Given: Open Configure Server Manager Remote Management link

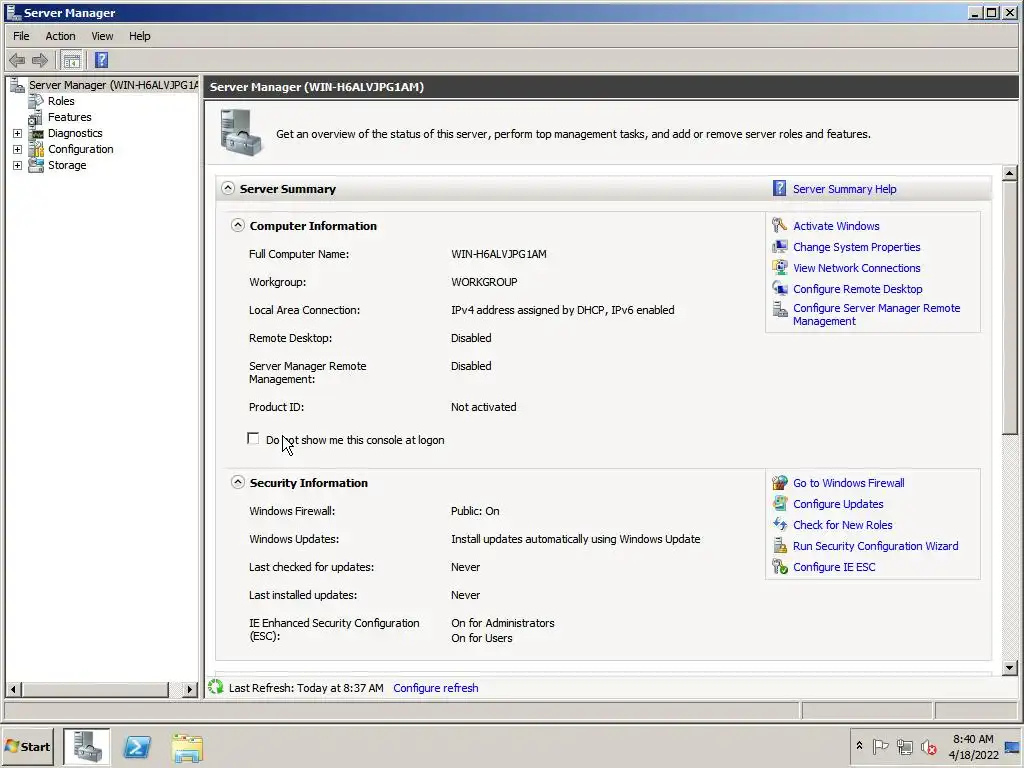Looking at the screenshot, I should coord(876,315).
